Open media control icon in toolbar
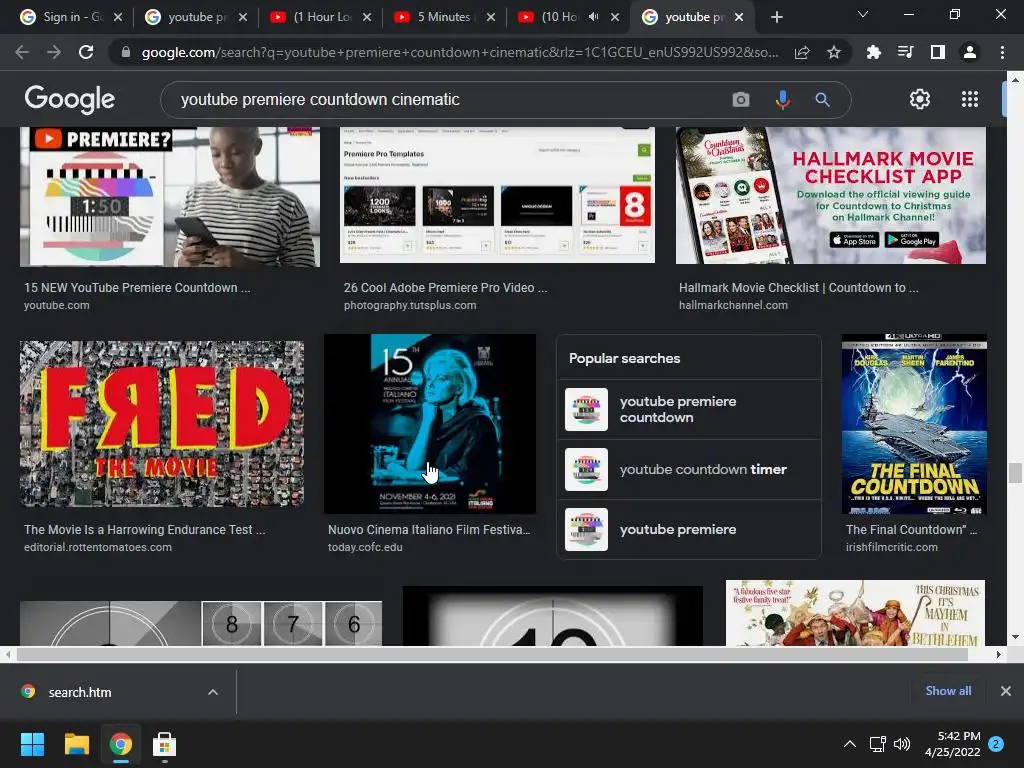 click(905, 52)
